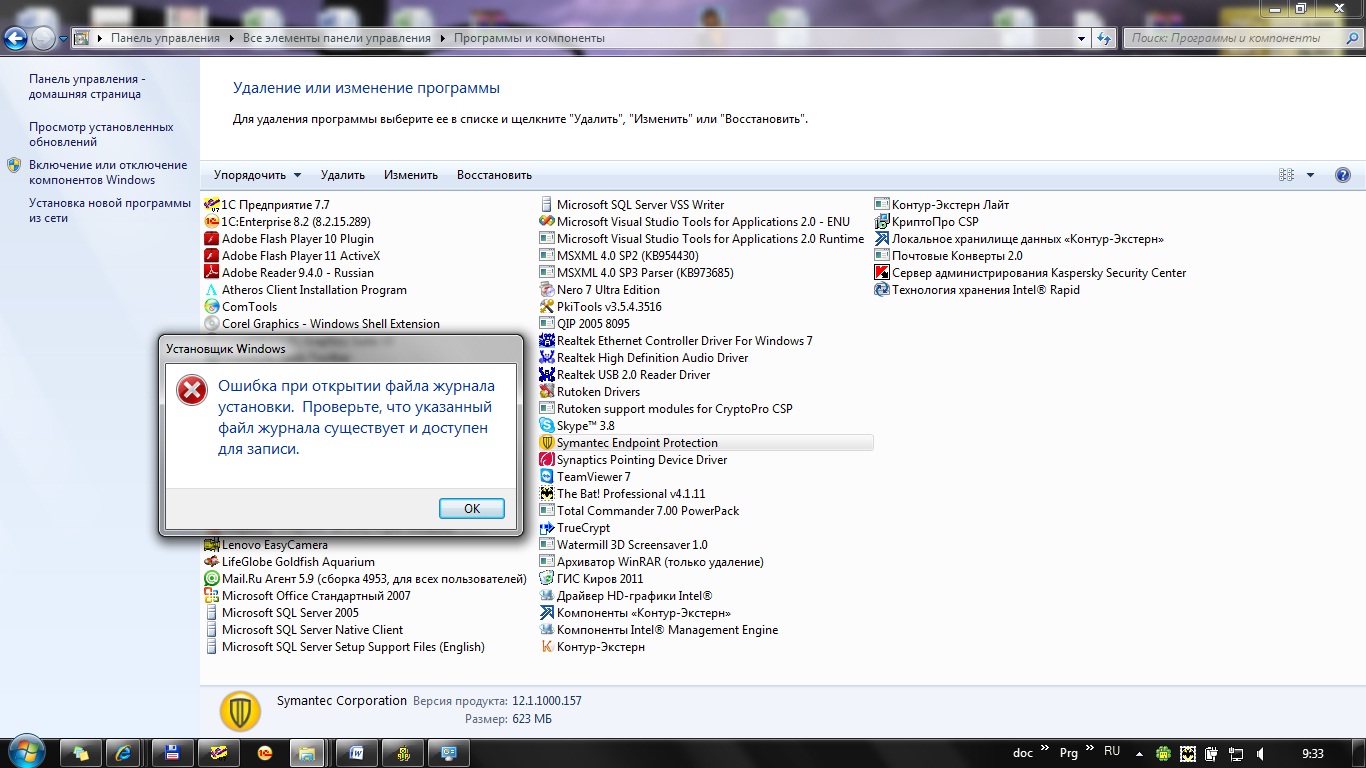Open Панель управления домашняя страница link
Image resolution: width=1366 pixels, height=768 pixels.
[x=87, y=86]
